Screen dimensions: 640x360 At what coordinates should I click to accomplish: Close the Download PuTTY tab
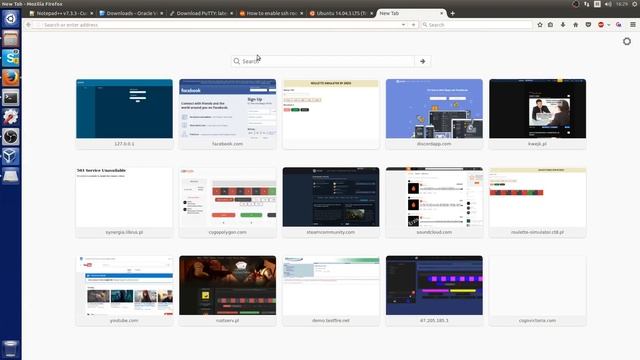point(231,13)
